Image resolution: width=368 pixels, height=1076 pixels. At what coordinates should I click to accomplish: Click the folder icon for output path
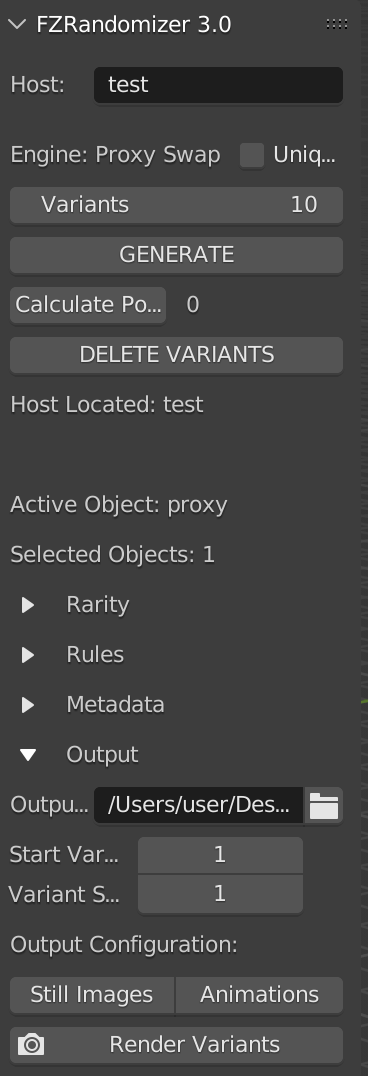pos(323,805)
